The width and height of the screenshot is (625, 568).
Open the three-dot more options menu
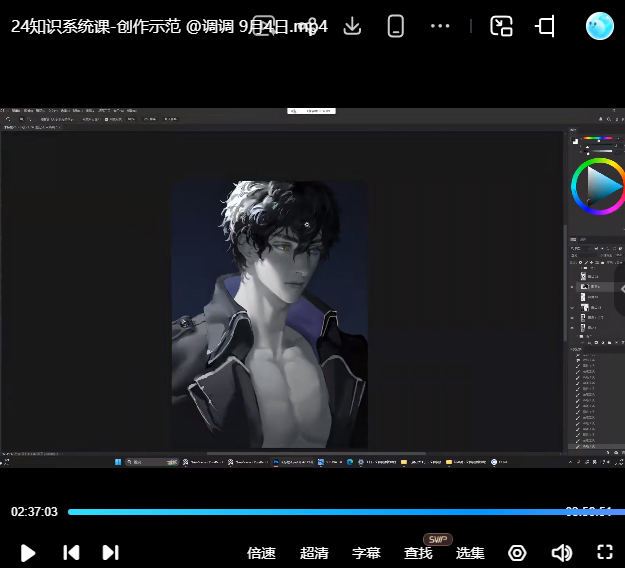[x=440, y=26]
